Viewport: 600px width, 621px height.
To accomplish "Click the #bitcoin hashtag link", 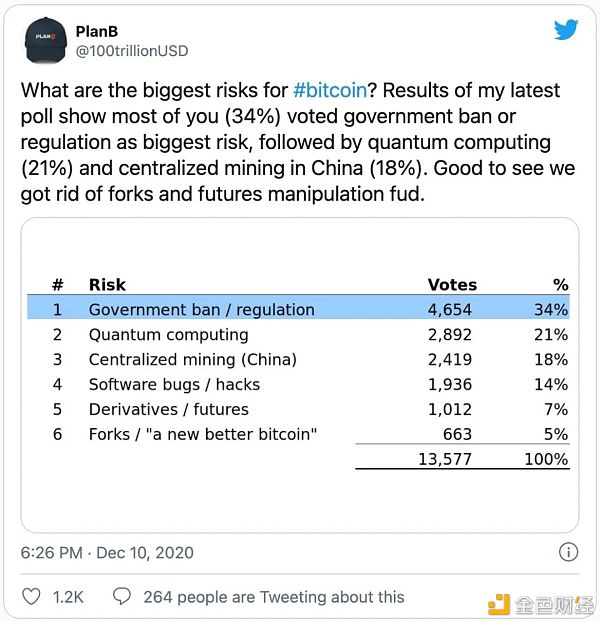I will click(330, 90).
